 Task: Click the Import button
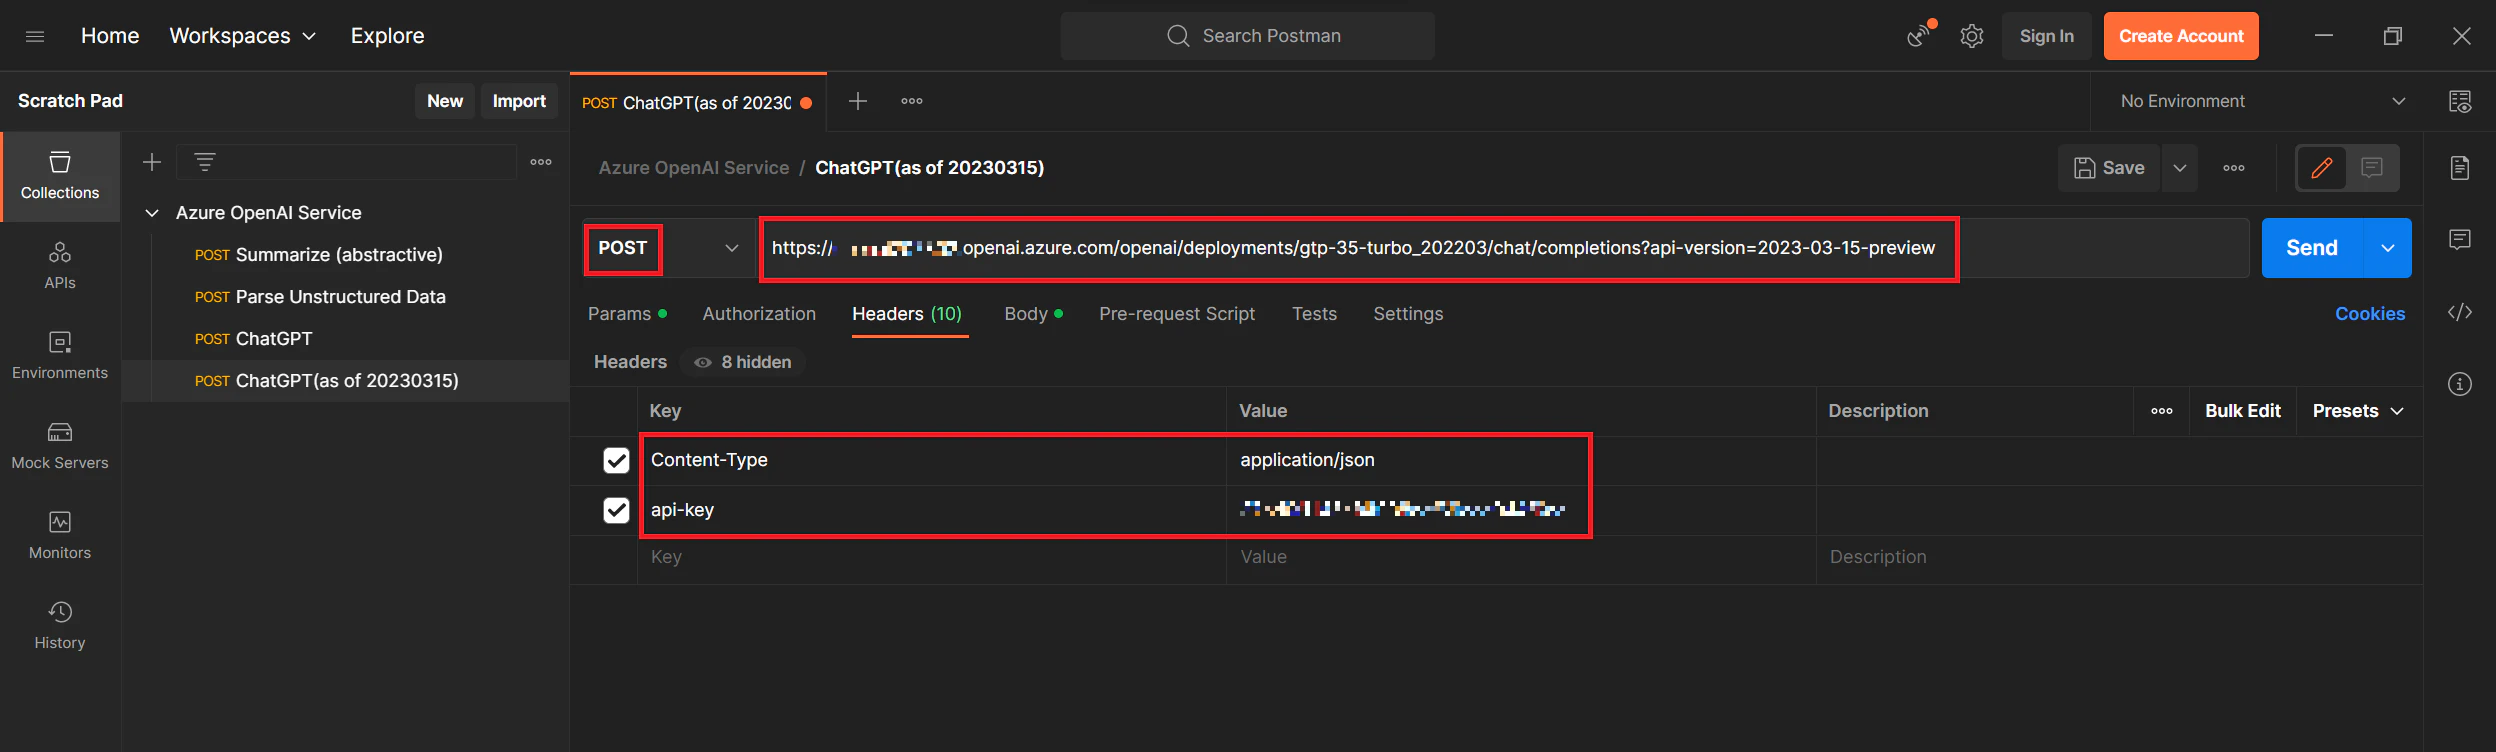click(x=519, y=101)
